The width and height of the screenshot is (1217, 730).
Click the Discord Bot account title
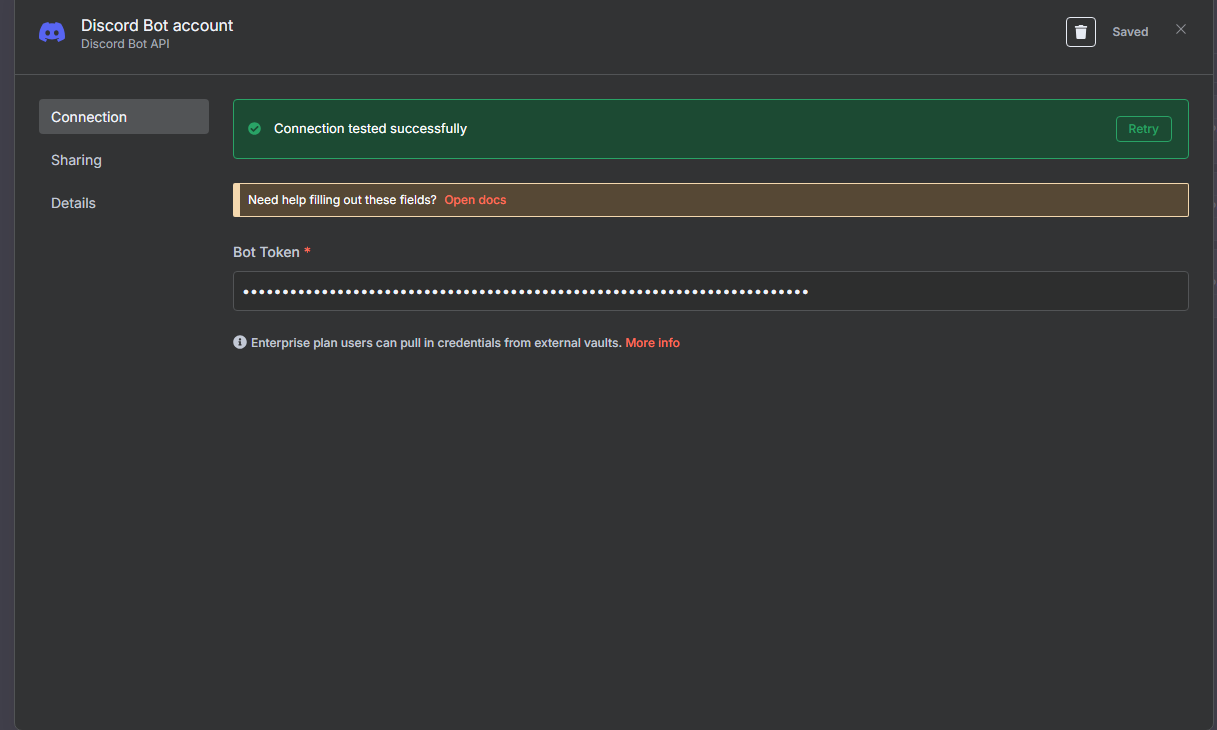pyautogui.click(x=157, y=25)
